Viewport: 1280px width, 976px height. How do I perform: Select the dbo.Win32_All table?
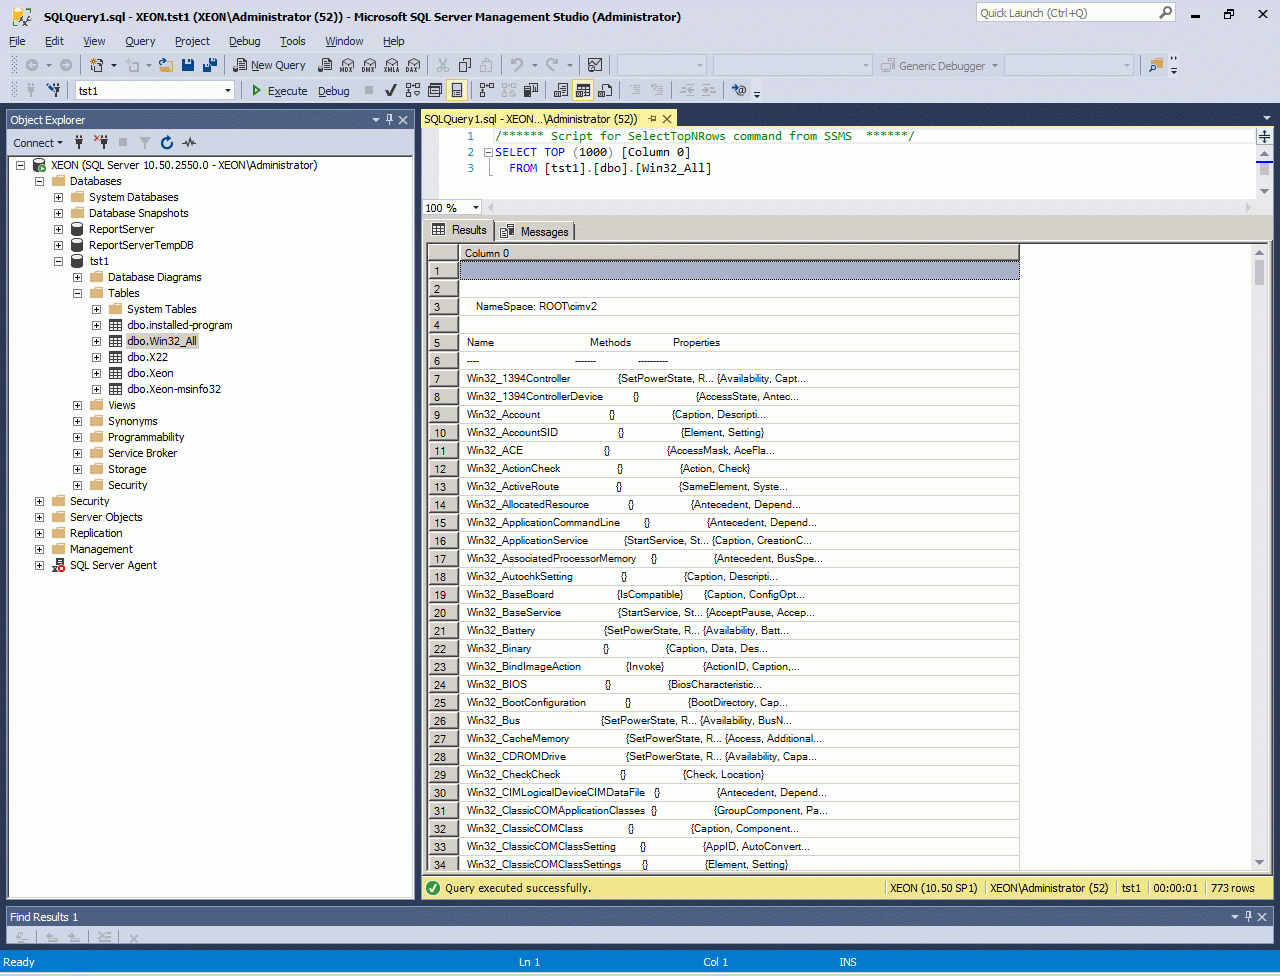pos(162,341)
